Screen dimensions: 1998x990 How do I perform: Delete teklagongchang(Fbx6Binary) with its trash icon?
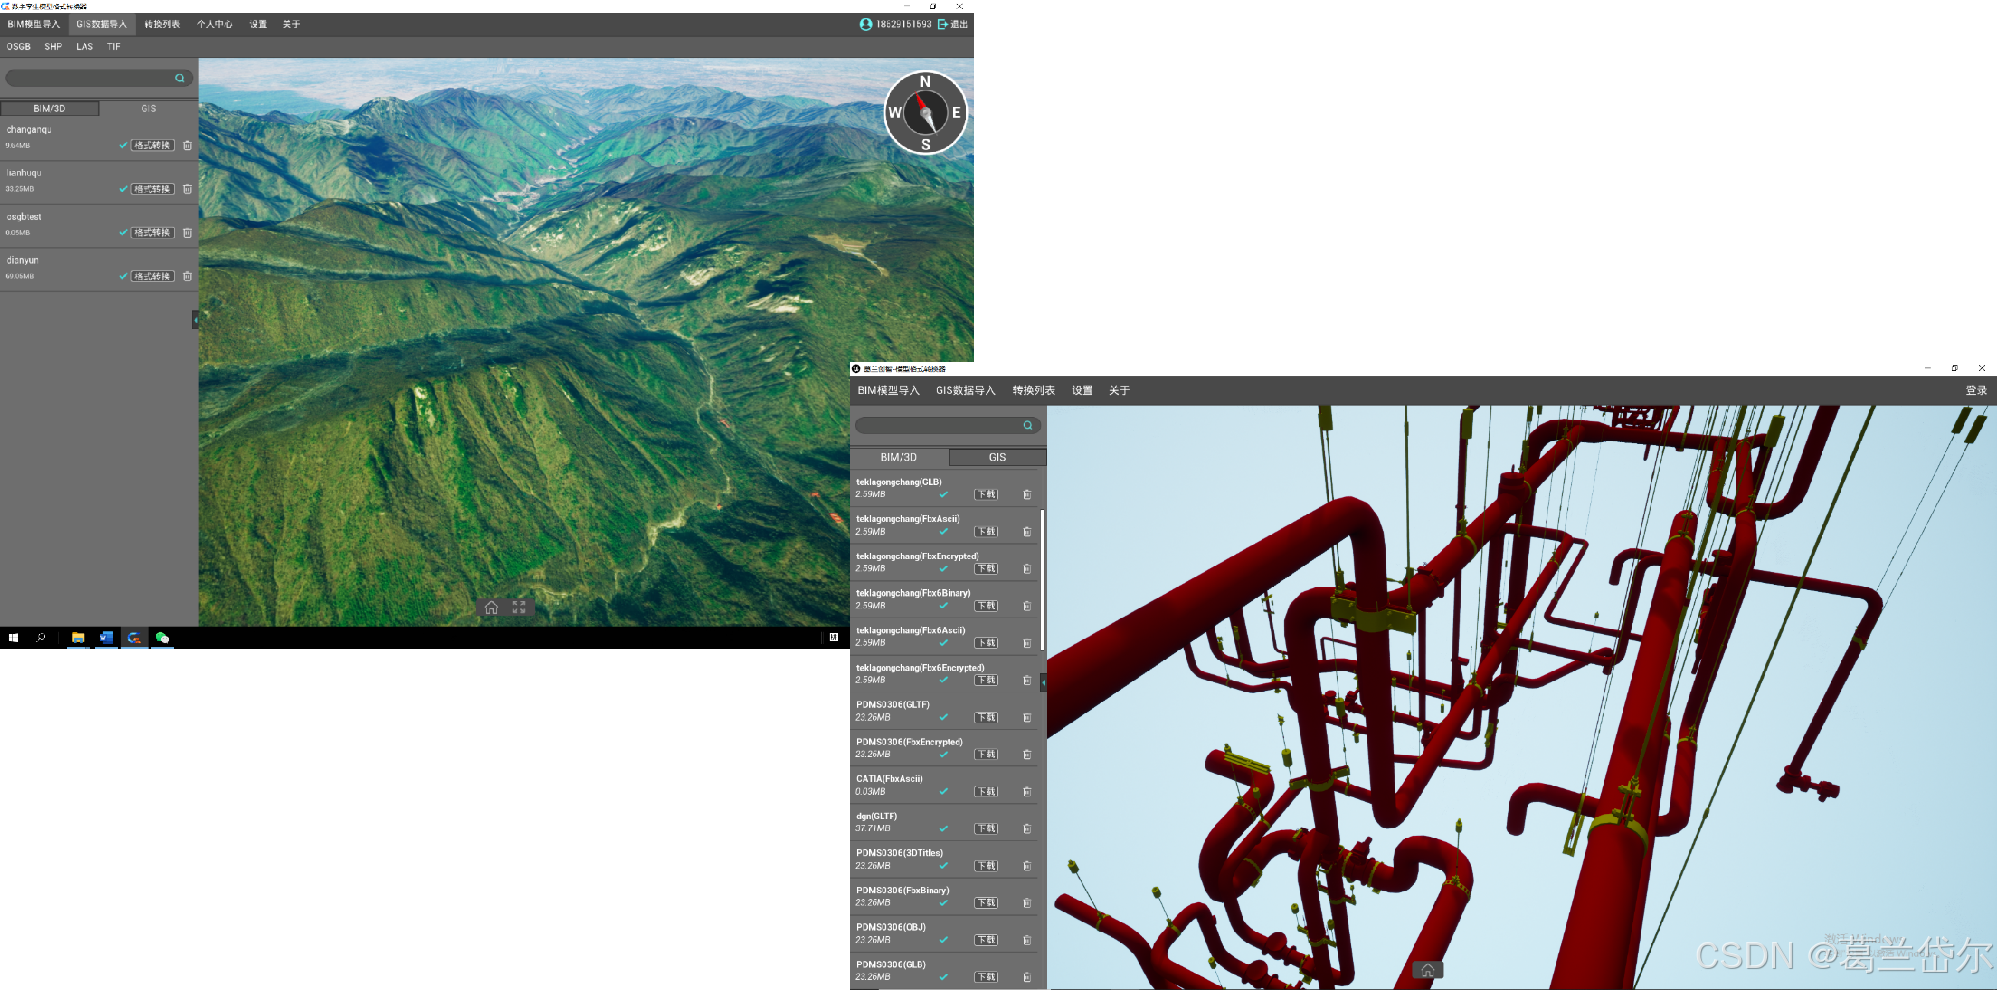pyautogui.click(x=1027, y=606)
